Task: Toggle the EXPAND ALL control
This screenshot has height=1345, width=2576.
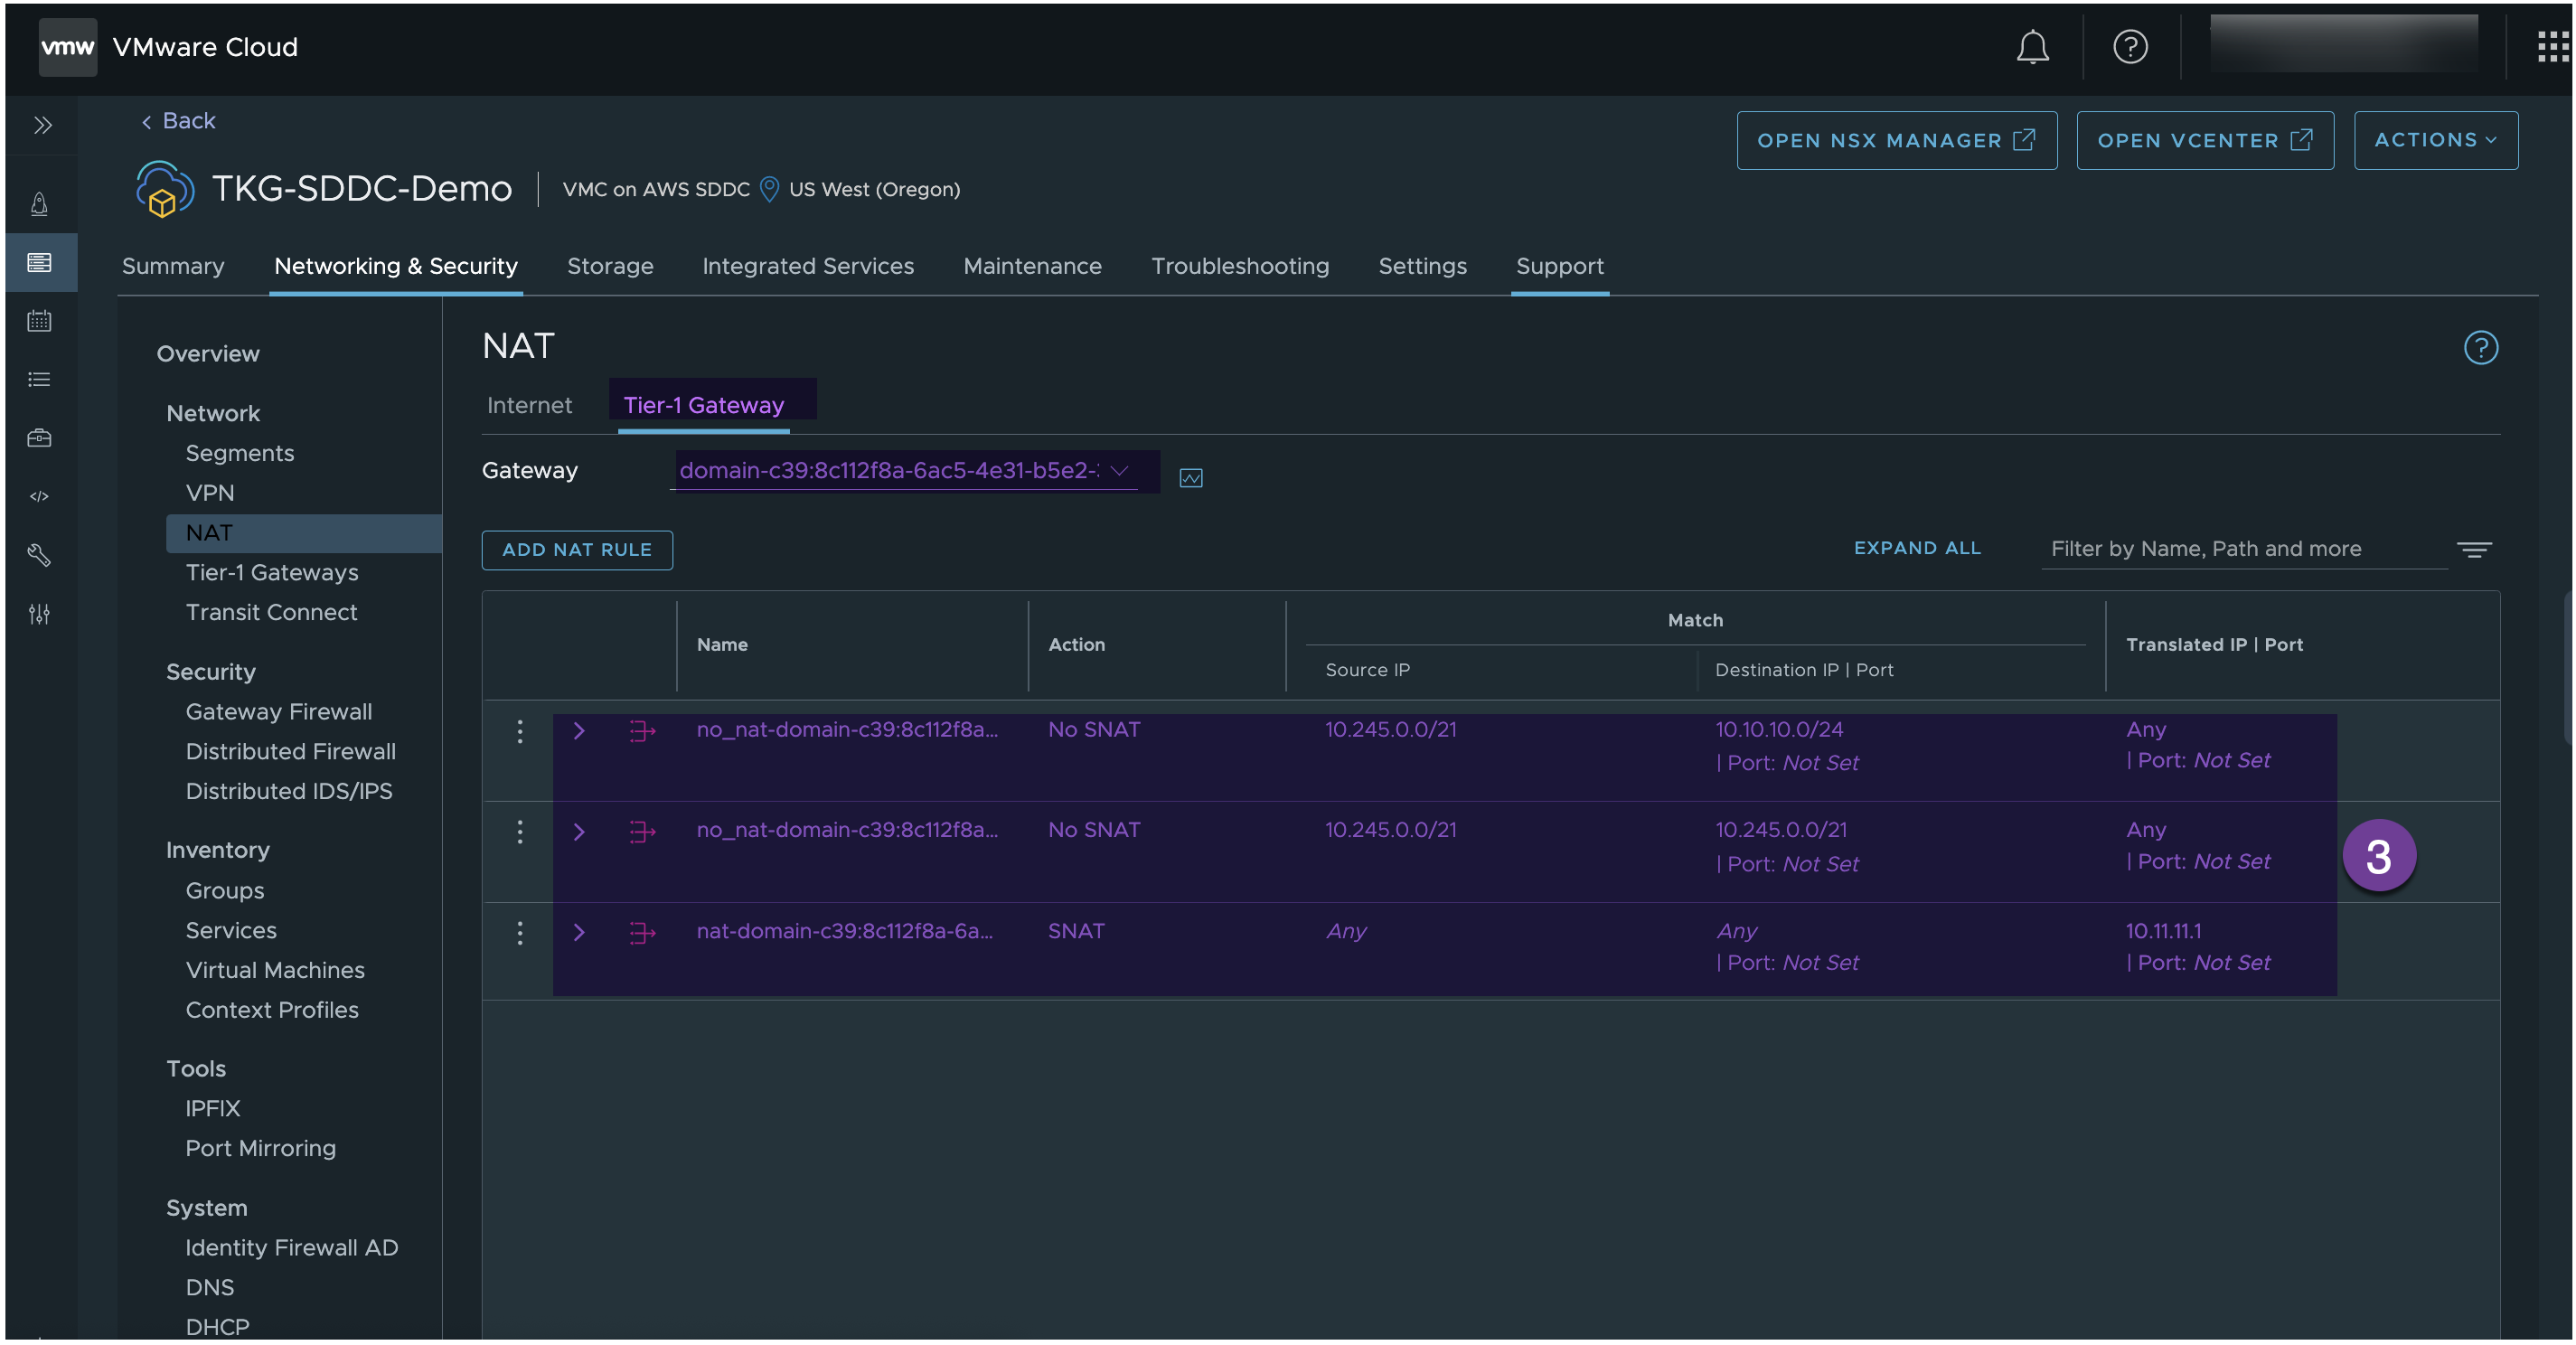Action: pos(1917,547)
